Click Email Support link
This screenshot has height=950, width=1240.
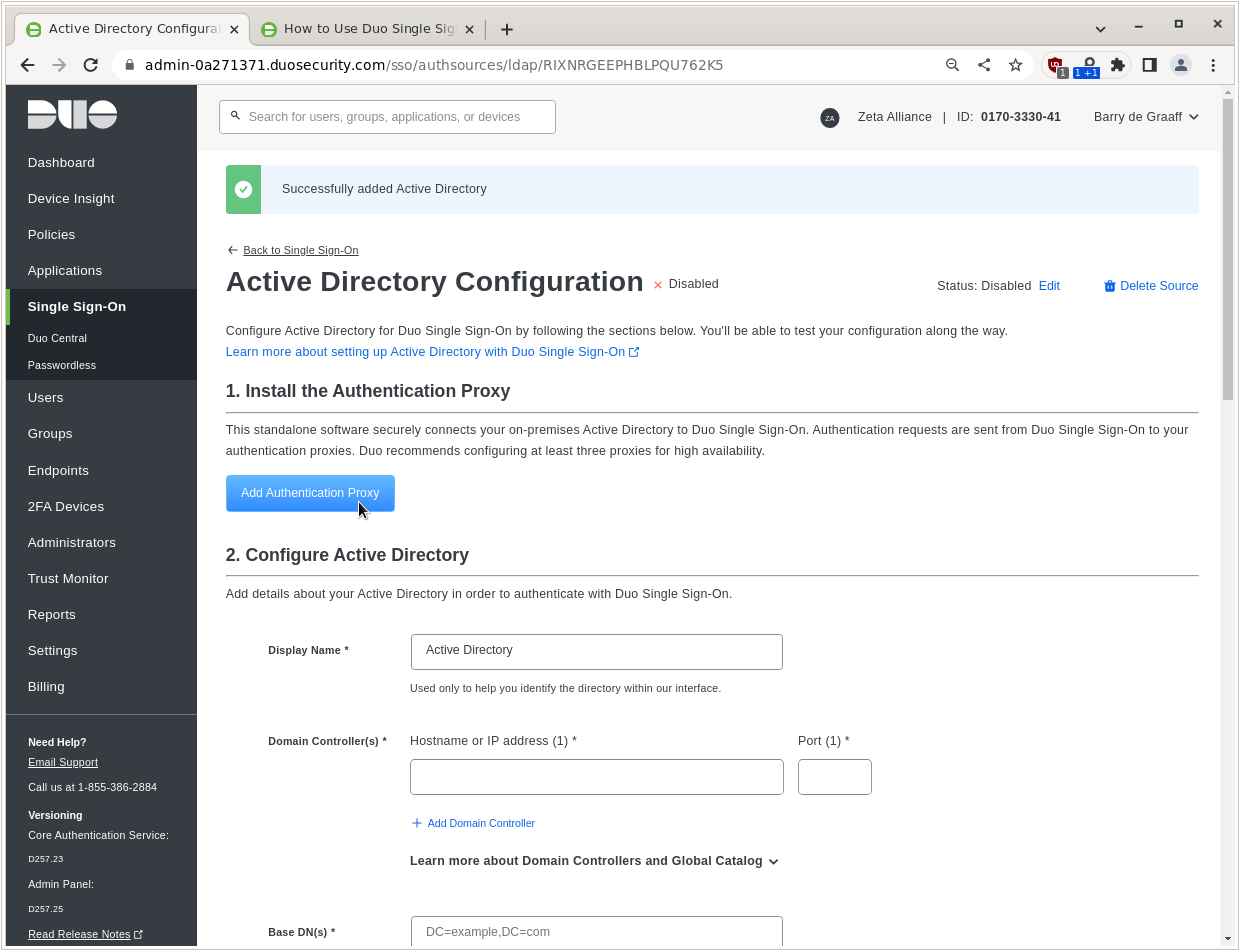tap(63, 762)
